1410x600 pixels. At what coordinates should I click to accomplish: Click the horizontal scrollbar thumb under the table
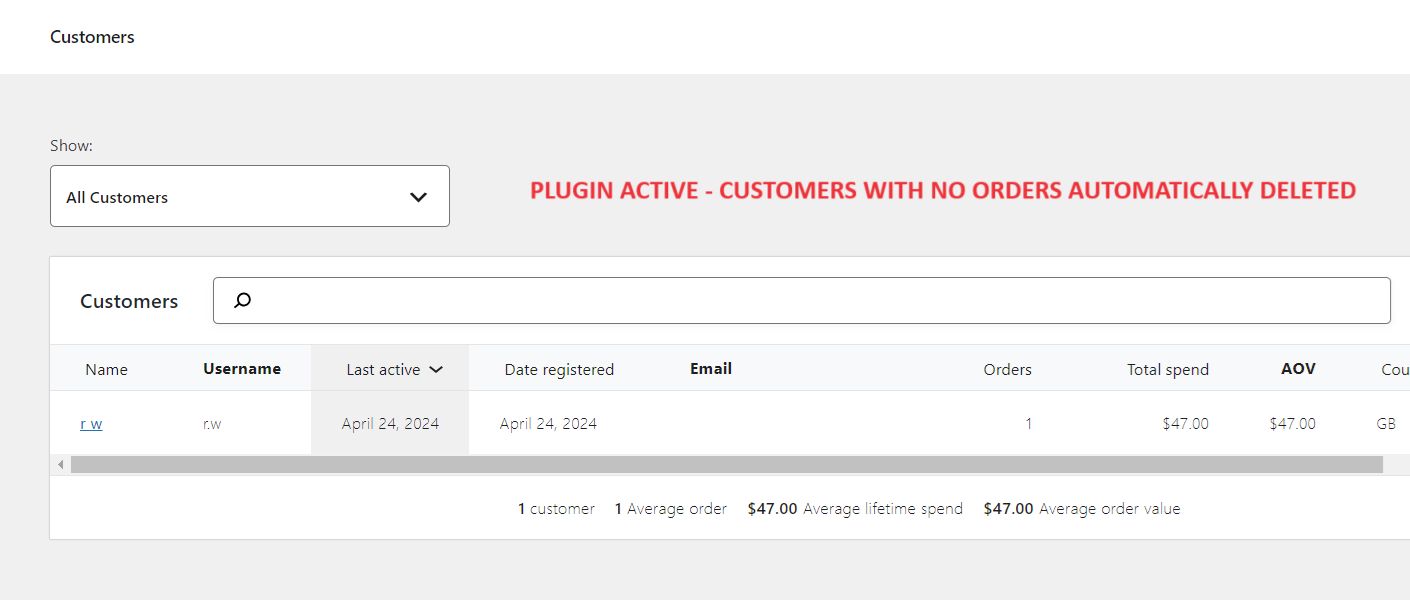point(726,465)
